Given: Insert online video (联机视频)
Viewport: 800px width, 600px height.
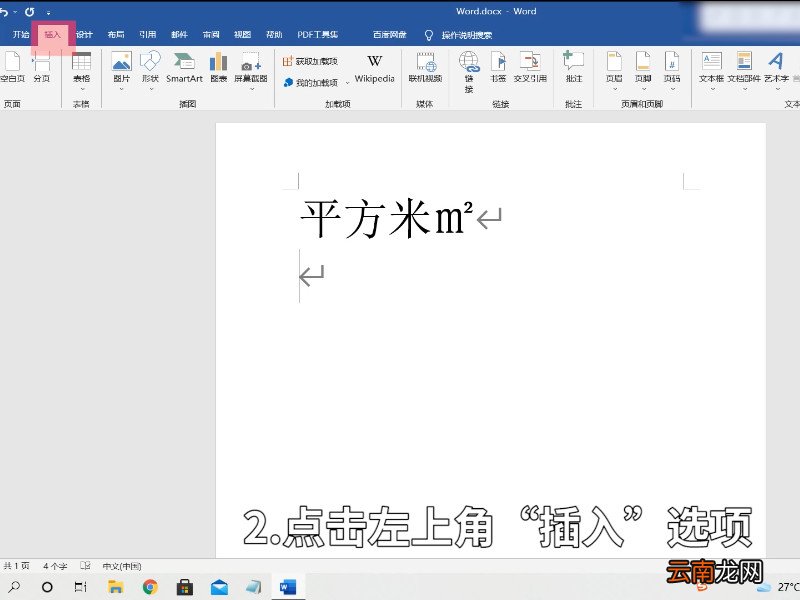Looking at the screenshot, I should 425,67.
